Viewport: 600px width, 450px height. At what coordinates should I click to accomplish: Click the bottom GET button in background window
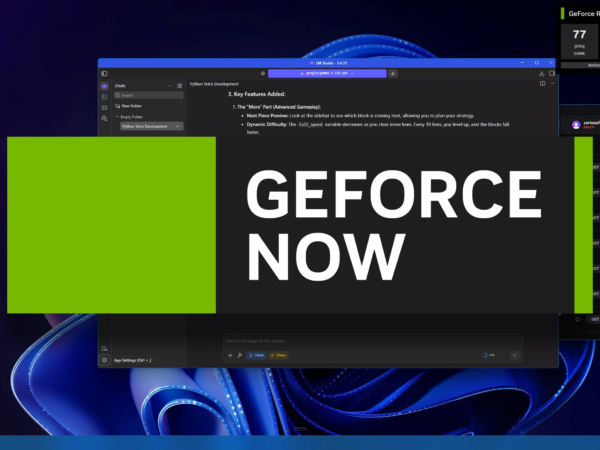594,319
